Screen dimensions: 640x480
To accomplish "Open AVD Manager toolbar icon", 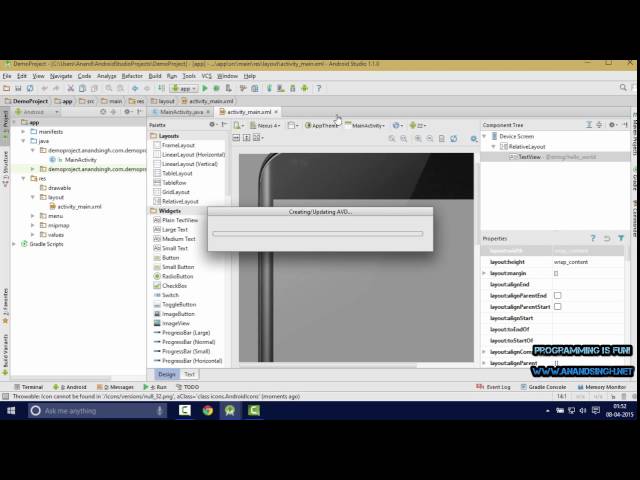I will [x=281, y=88].
